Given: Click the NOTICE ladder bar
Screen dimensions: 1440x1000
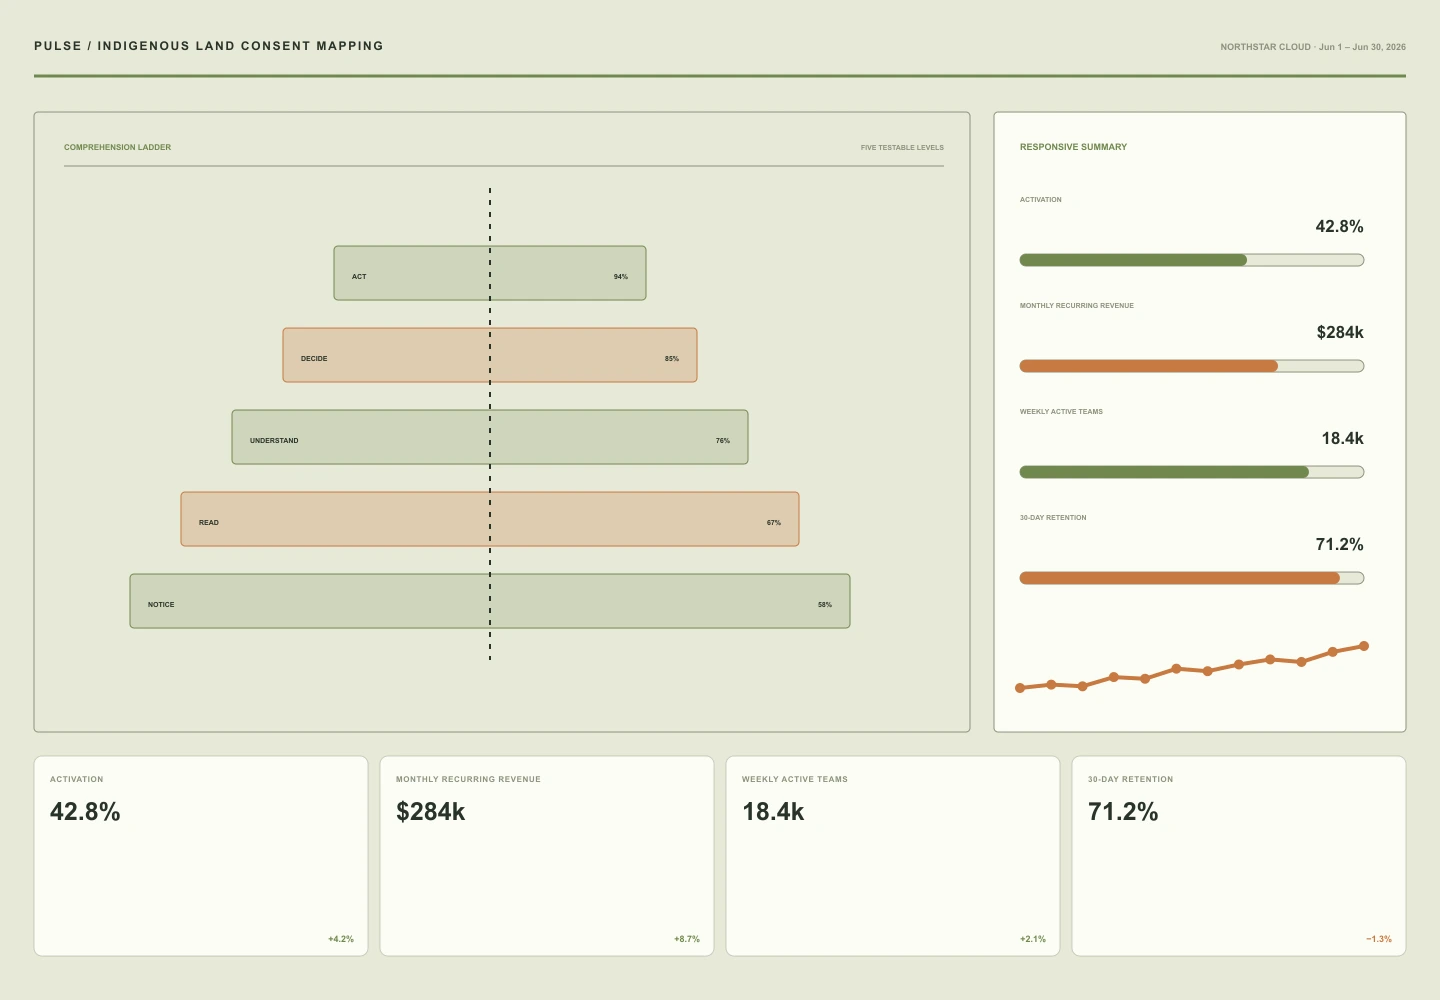Looking at the screenshot, I should coord(490,601).
